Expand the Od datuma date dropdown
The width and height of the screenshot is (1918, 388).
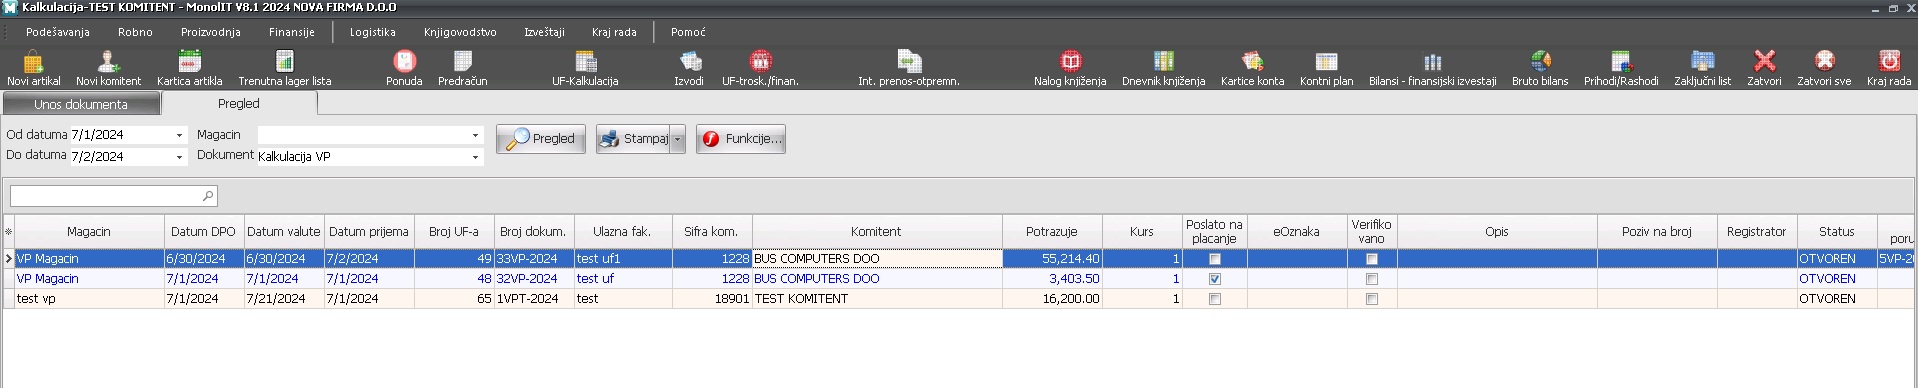point(180,135)
